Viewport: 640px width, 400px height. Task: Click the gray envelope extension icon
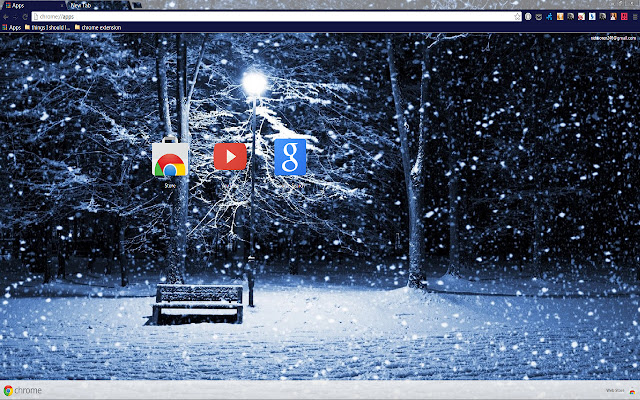(x=539, y=17)
